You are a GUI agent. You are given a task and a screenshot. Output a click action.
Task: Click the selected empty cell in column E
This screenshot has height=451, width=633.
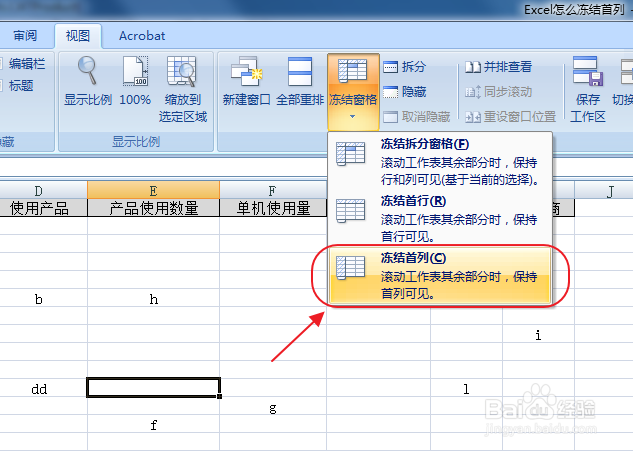click(153, 388)
